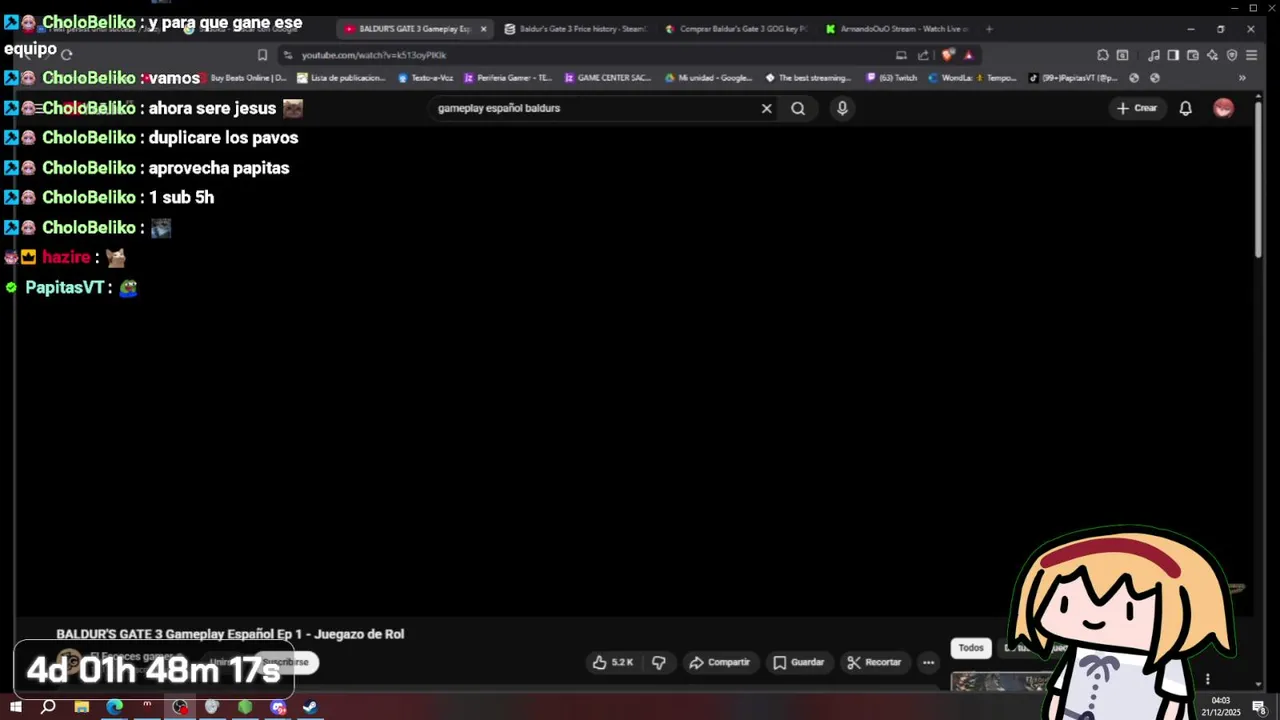Select the Todos filter chip
This screenshot has height=720, width=1280.
tap(971, 648)
